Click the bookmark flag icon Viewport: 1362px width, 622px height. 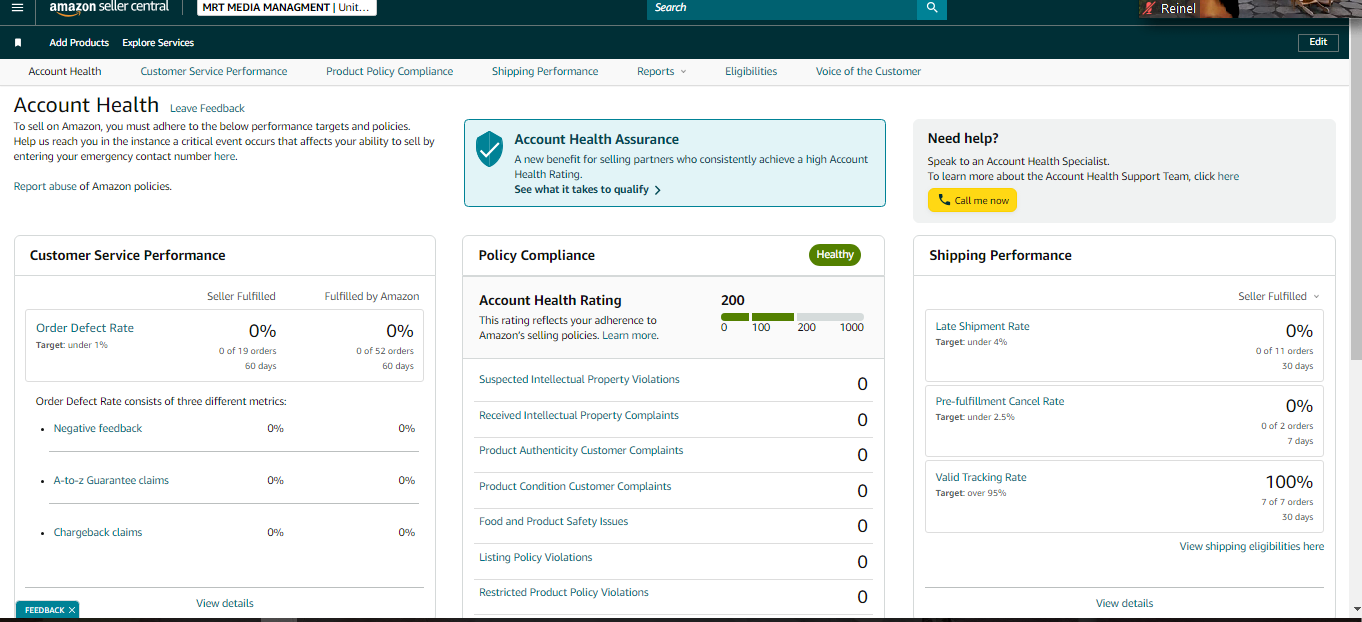point(18,43)
